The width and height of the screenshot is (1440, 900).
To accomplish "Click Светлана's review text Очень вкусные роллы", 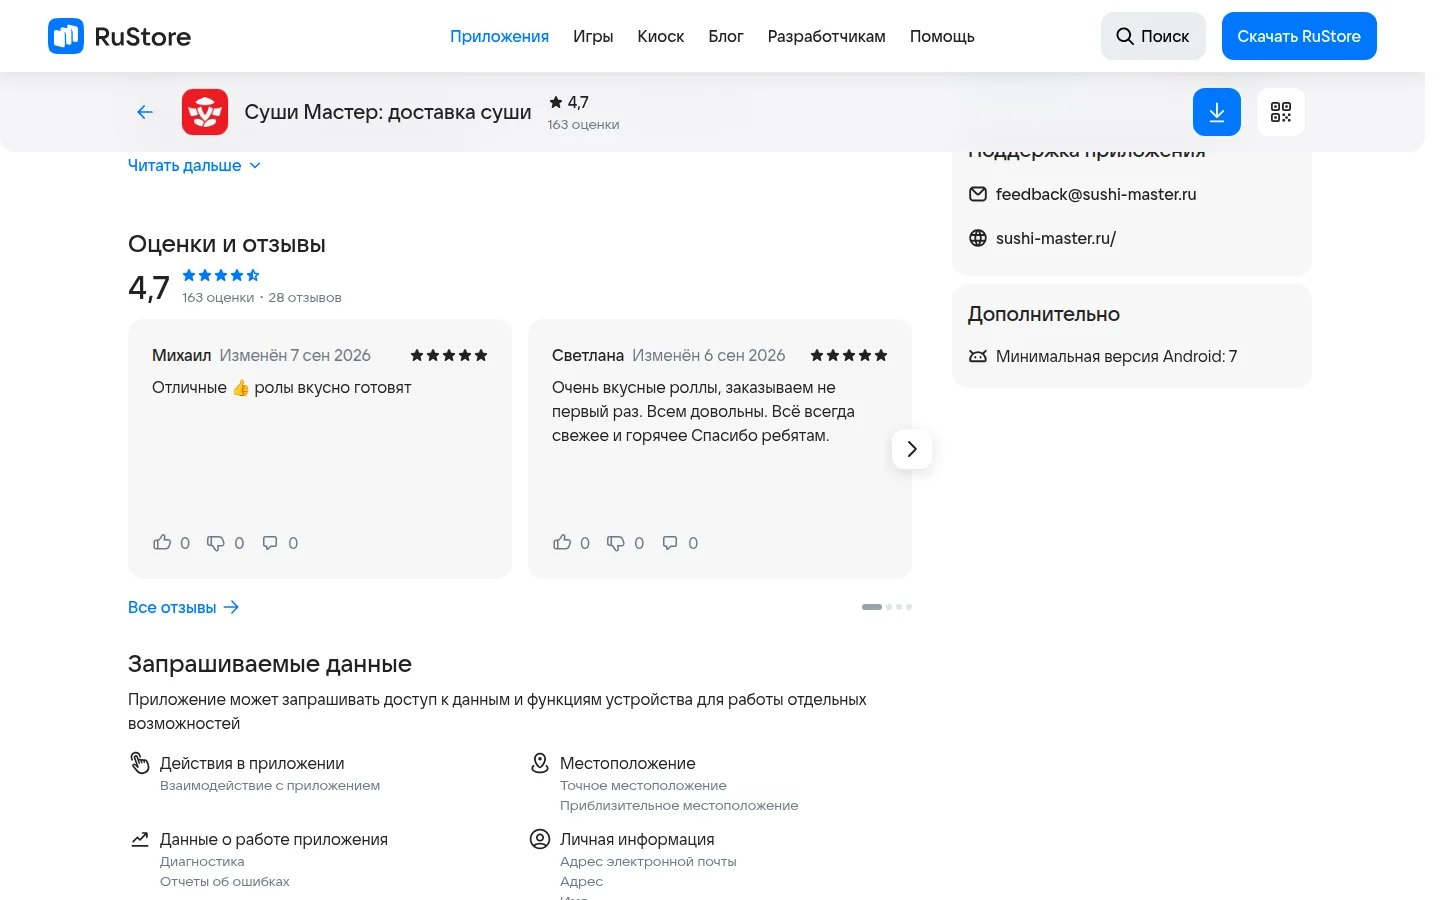I will [703, 411].
